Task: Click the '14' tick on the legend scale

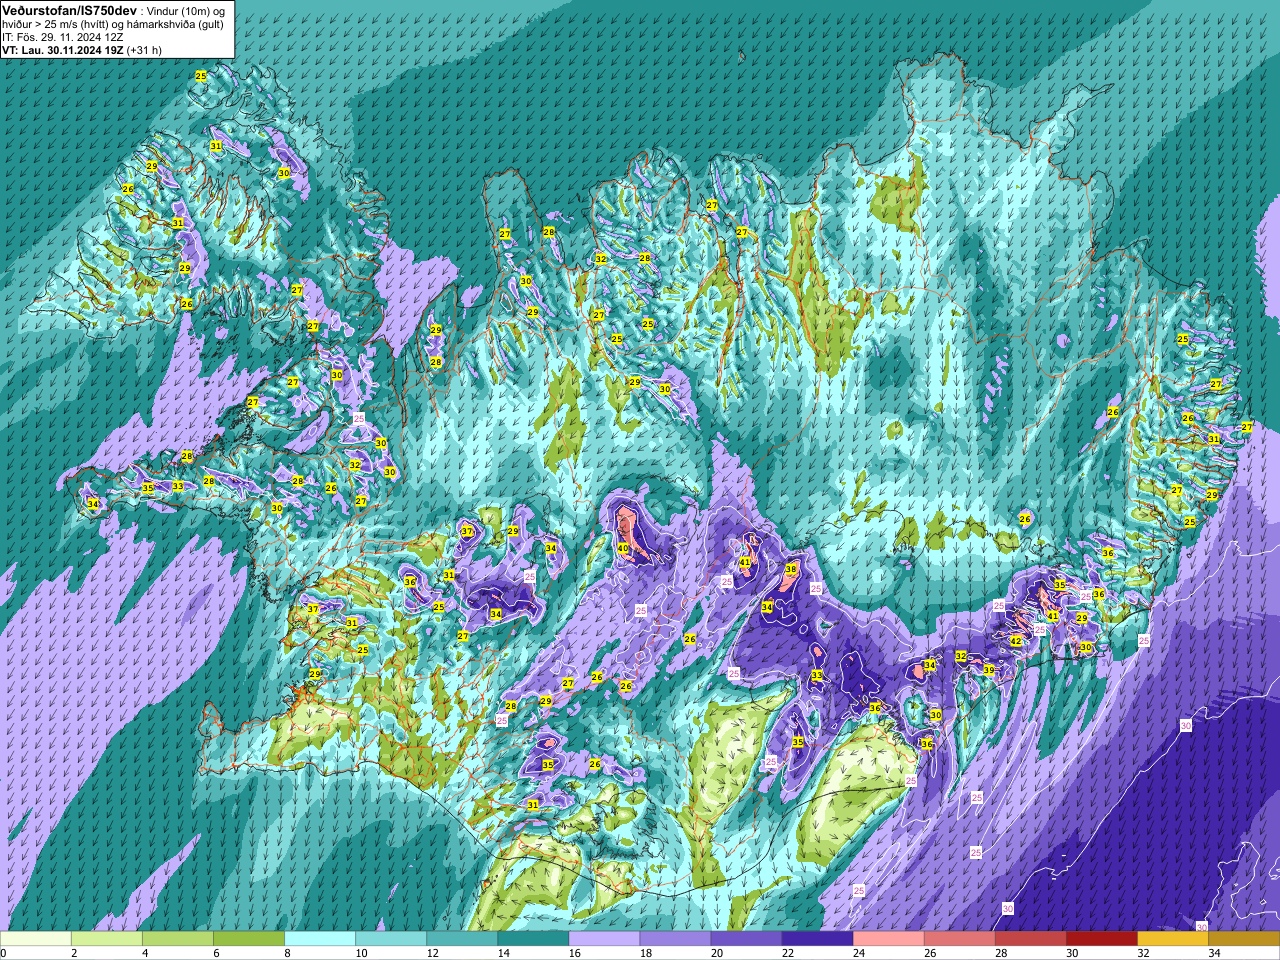Action: (x=502, y=953)
